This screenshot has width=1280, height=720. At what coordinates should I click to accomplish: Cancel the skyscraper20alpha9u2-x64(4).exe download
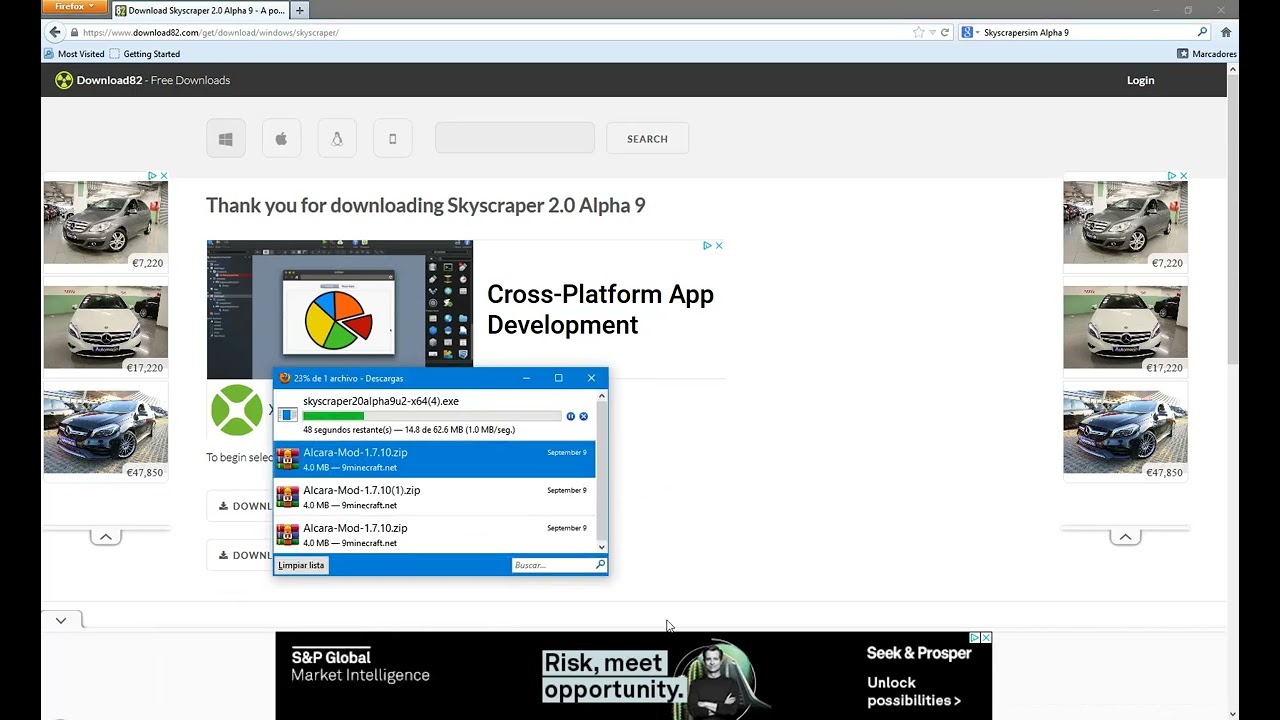tap(584, 416)
